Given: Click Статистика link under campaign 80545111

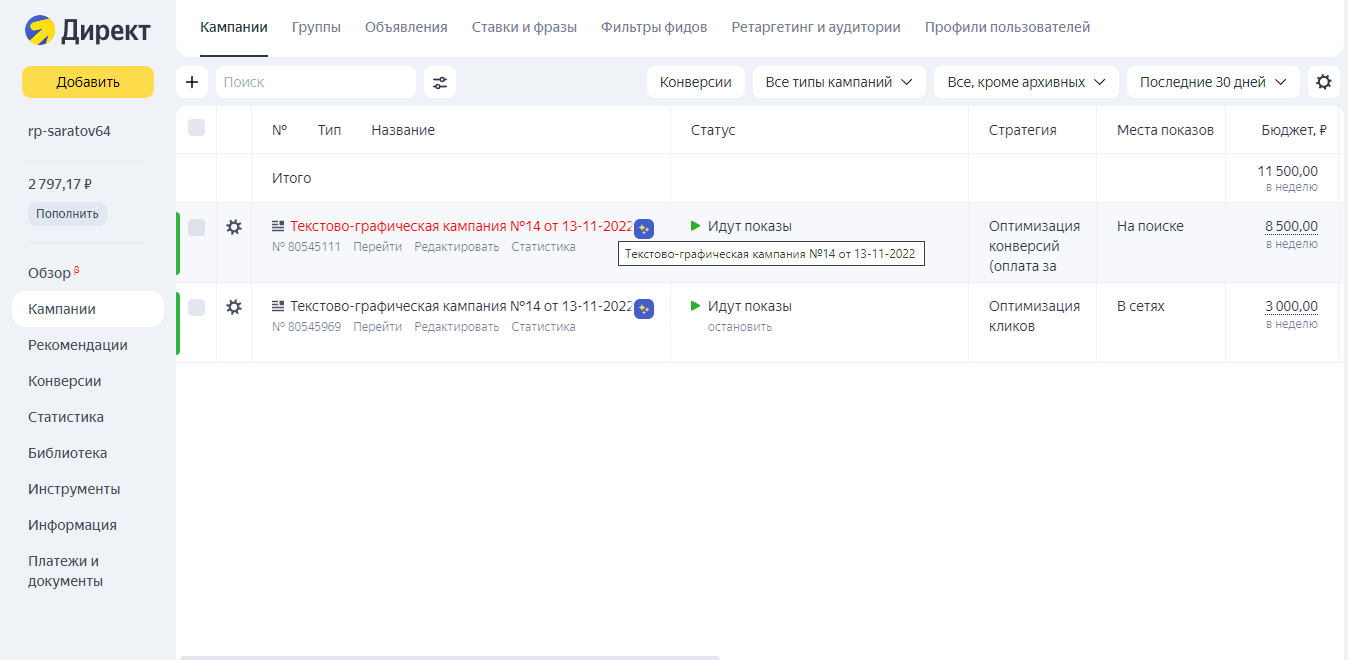Looking at the screenshot, I should (x=543, y=247).
